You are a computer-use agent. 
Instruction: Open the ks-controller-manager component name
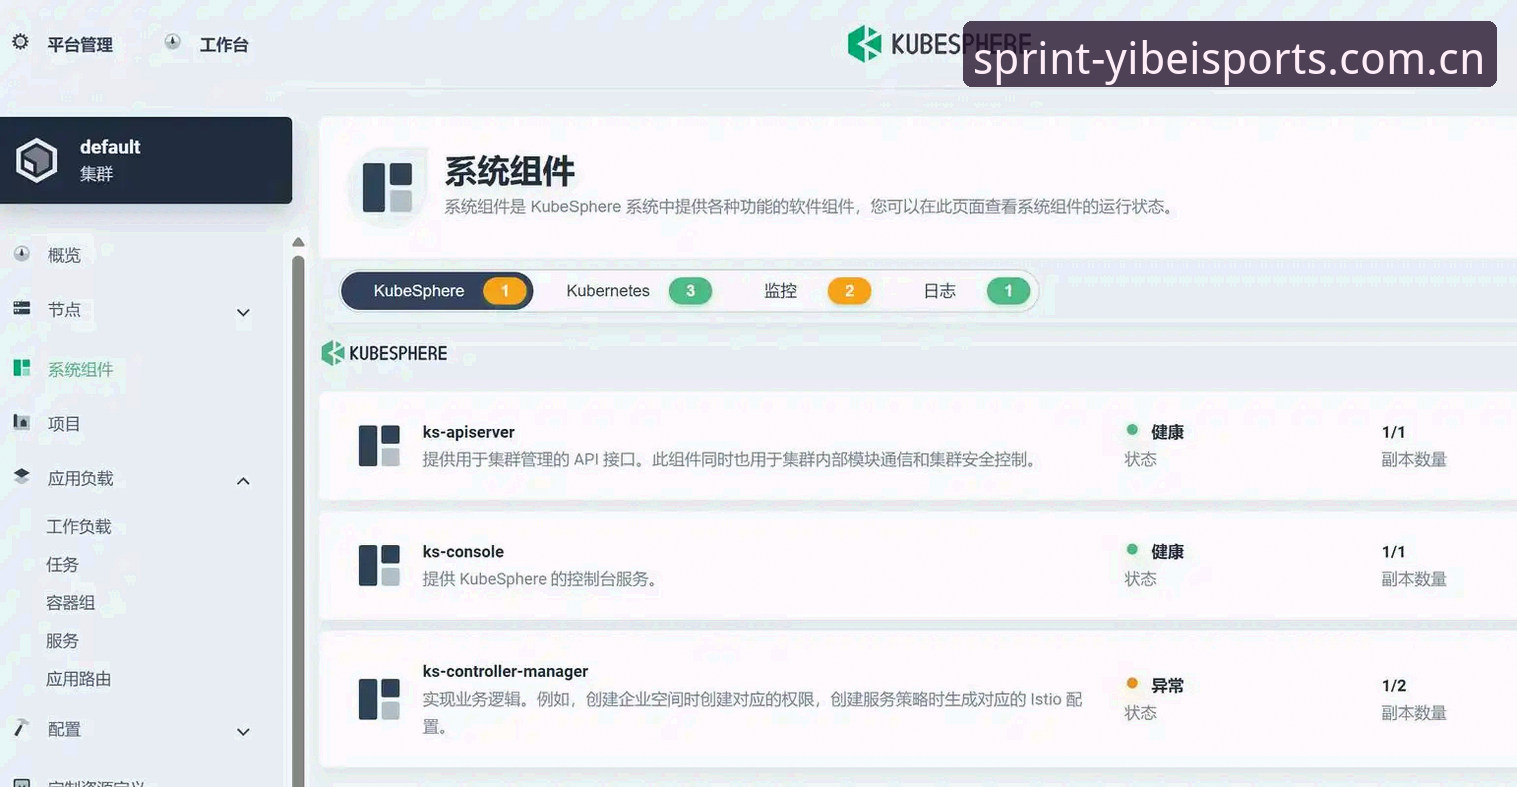click(505, 672)
